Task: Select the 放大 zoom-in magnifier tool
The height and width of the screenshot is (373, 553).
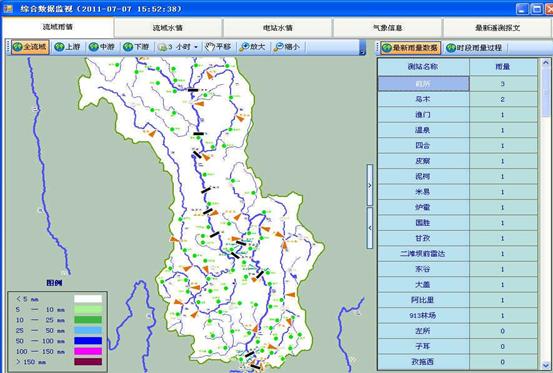Action: [x=253, y=47]
